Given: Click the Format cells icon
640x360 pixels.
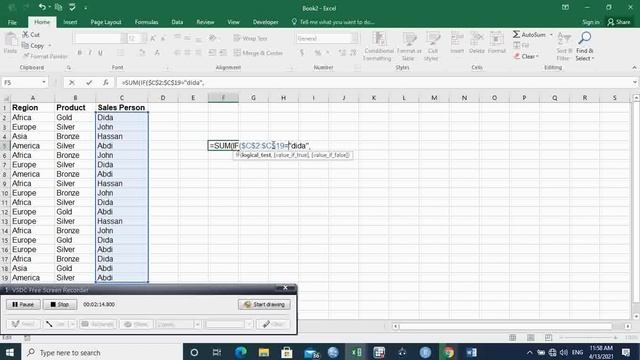Looking at the screenshot, I should (x=496, y=40).
